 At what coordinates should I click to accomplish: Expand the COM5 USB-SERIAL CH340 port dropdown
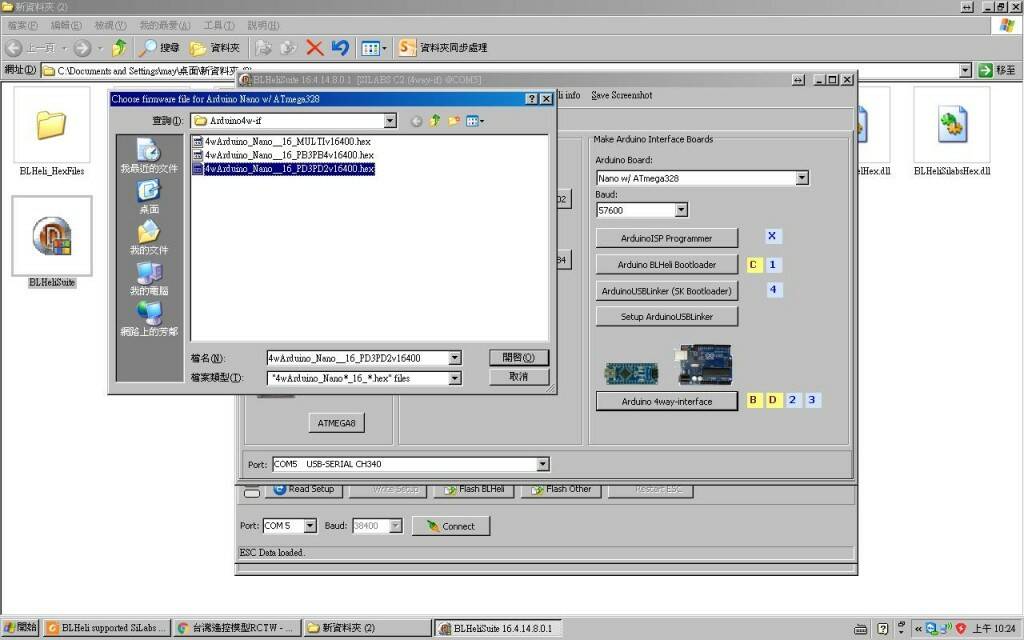543,464
